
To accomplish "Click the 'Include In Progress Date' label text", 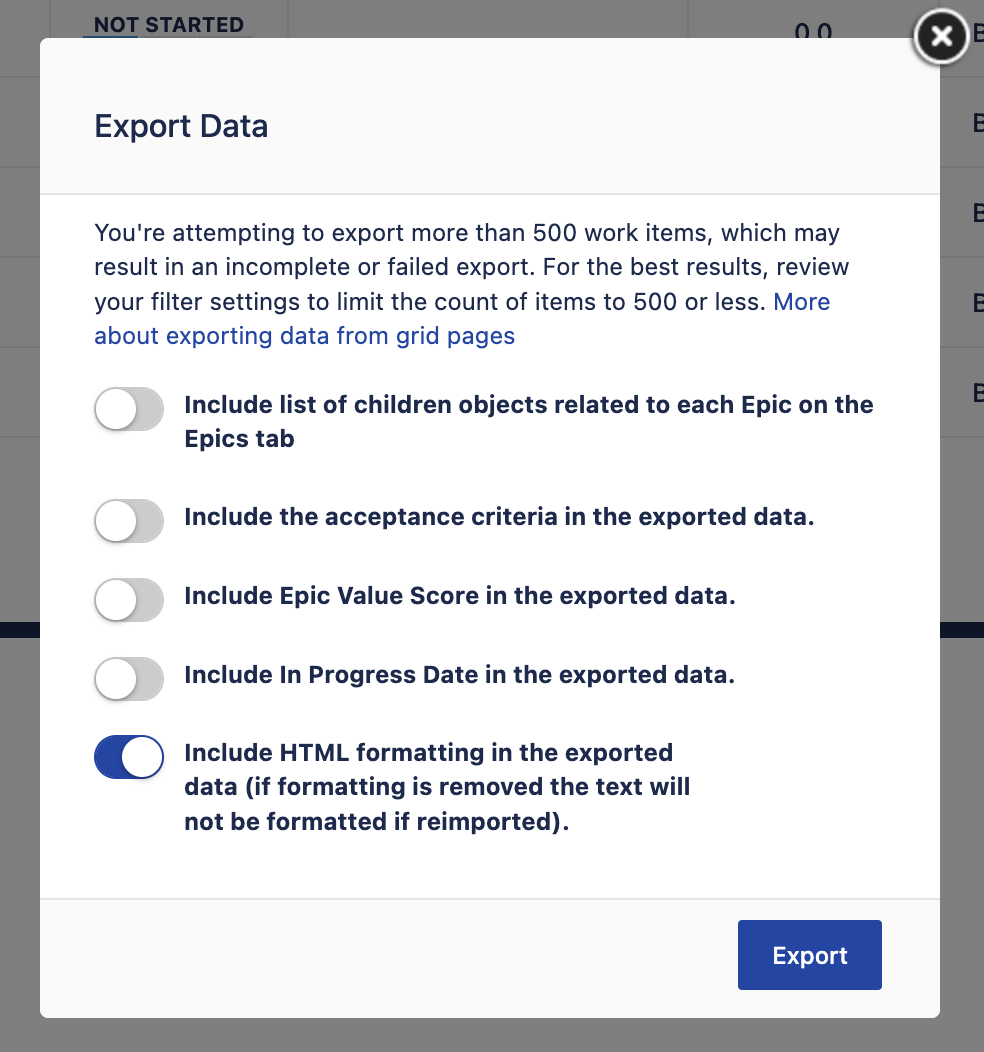I will [x=459, y=675].
